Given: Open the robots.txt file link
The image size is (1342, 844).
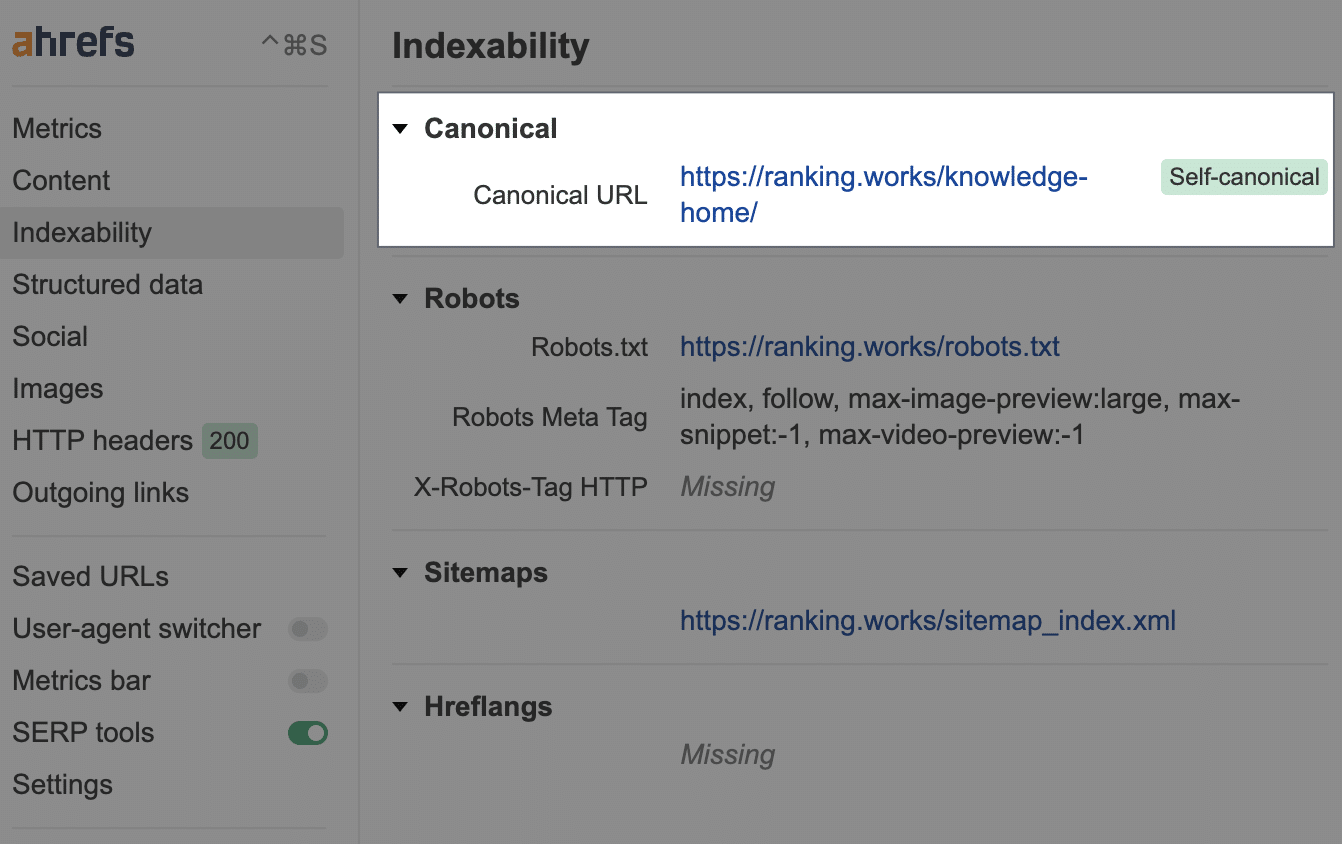Looking at the screenshot, I should tap(869, 346).
